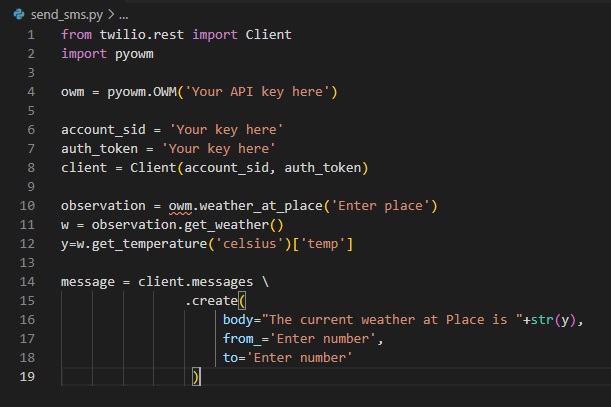Click 'from_' parameter on line 17
The width and height of the screenshot is (611, 407).
[x=242, y=339]
